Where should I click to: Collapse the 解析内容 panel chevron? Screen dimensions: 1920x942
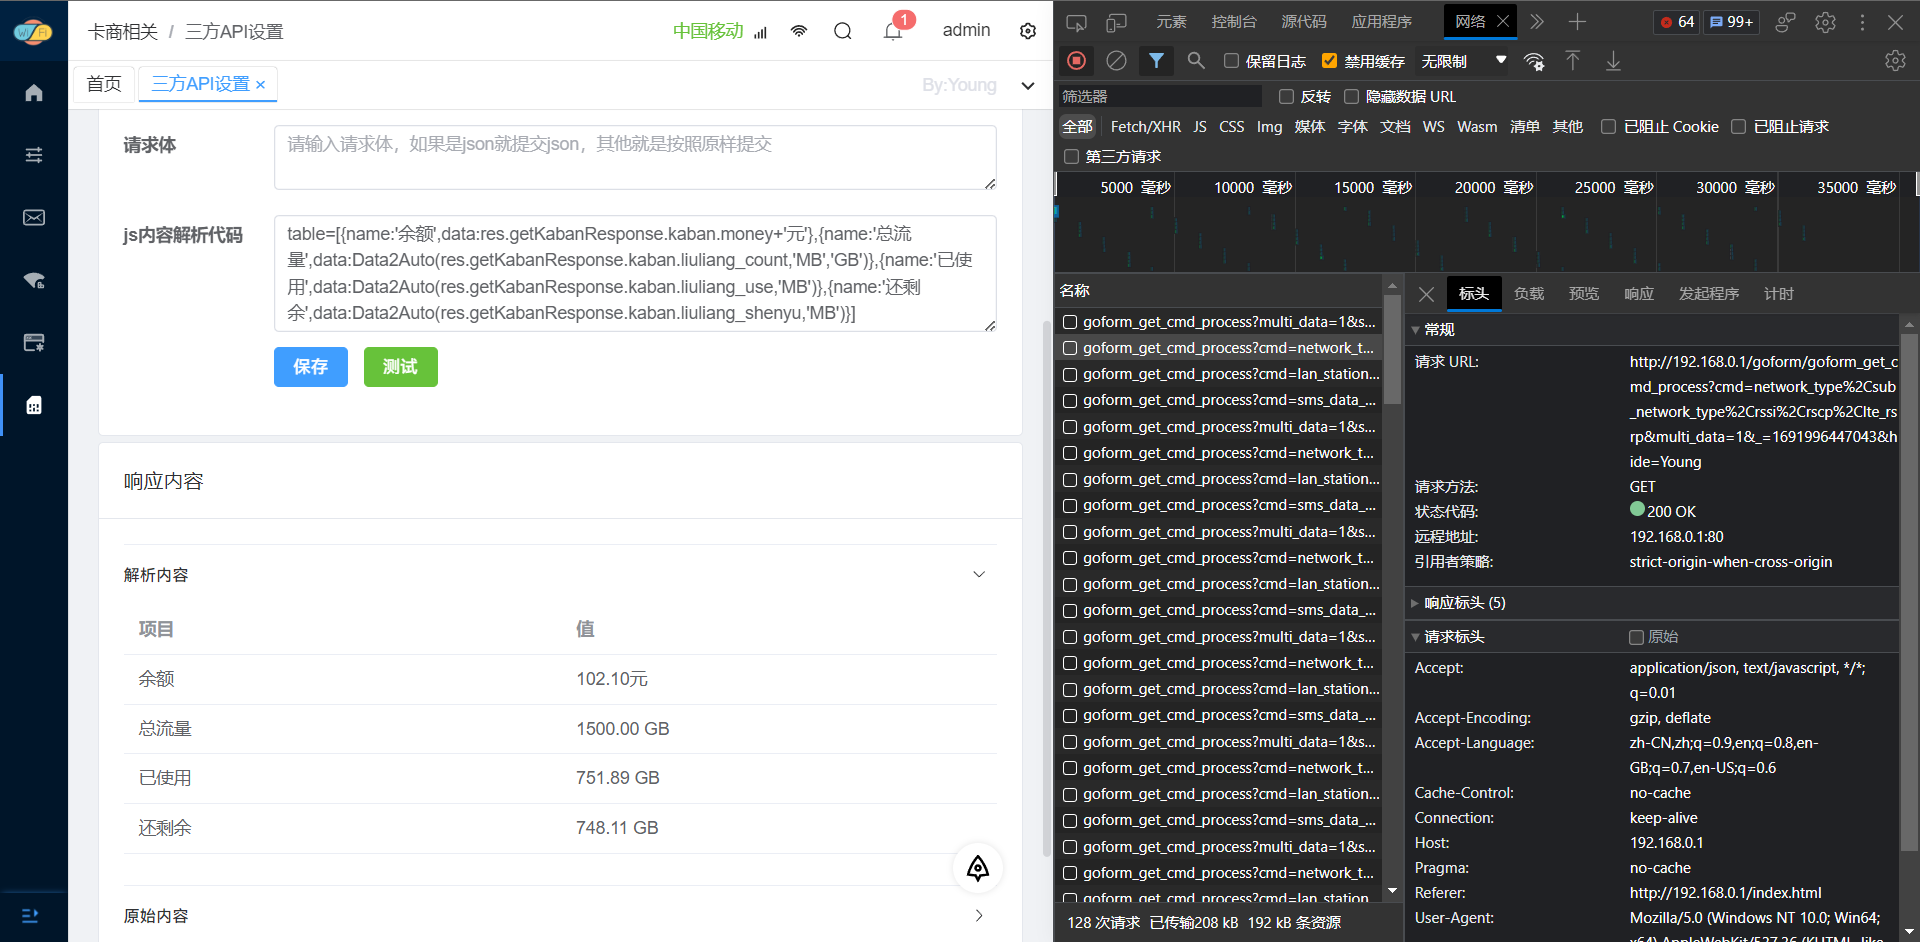[979, 575]
